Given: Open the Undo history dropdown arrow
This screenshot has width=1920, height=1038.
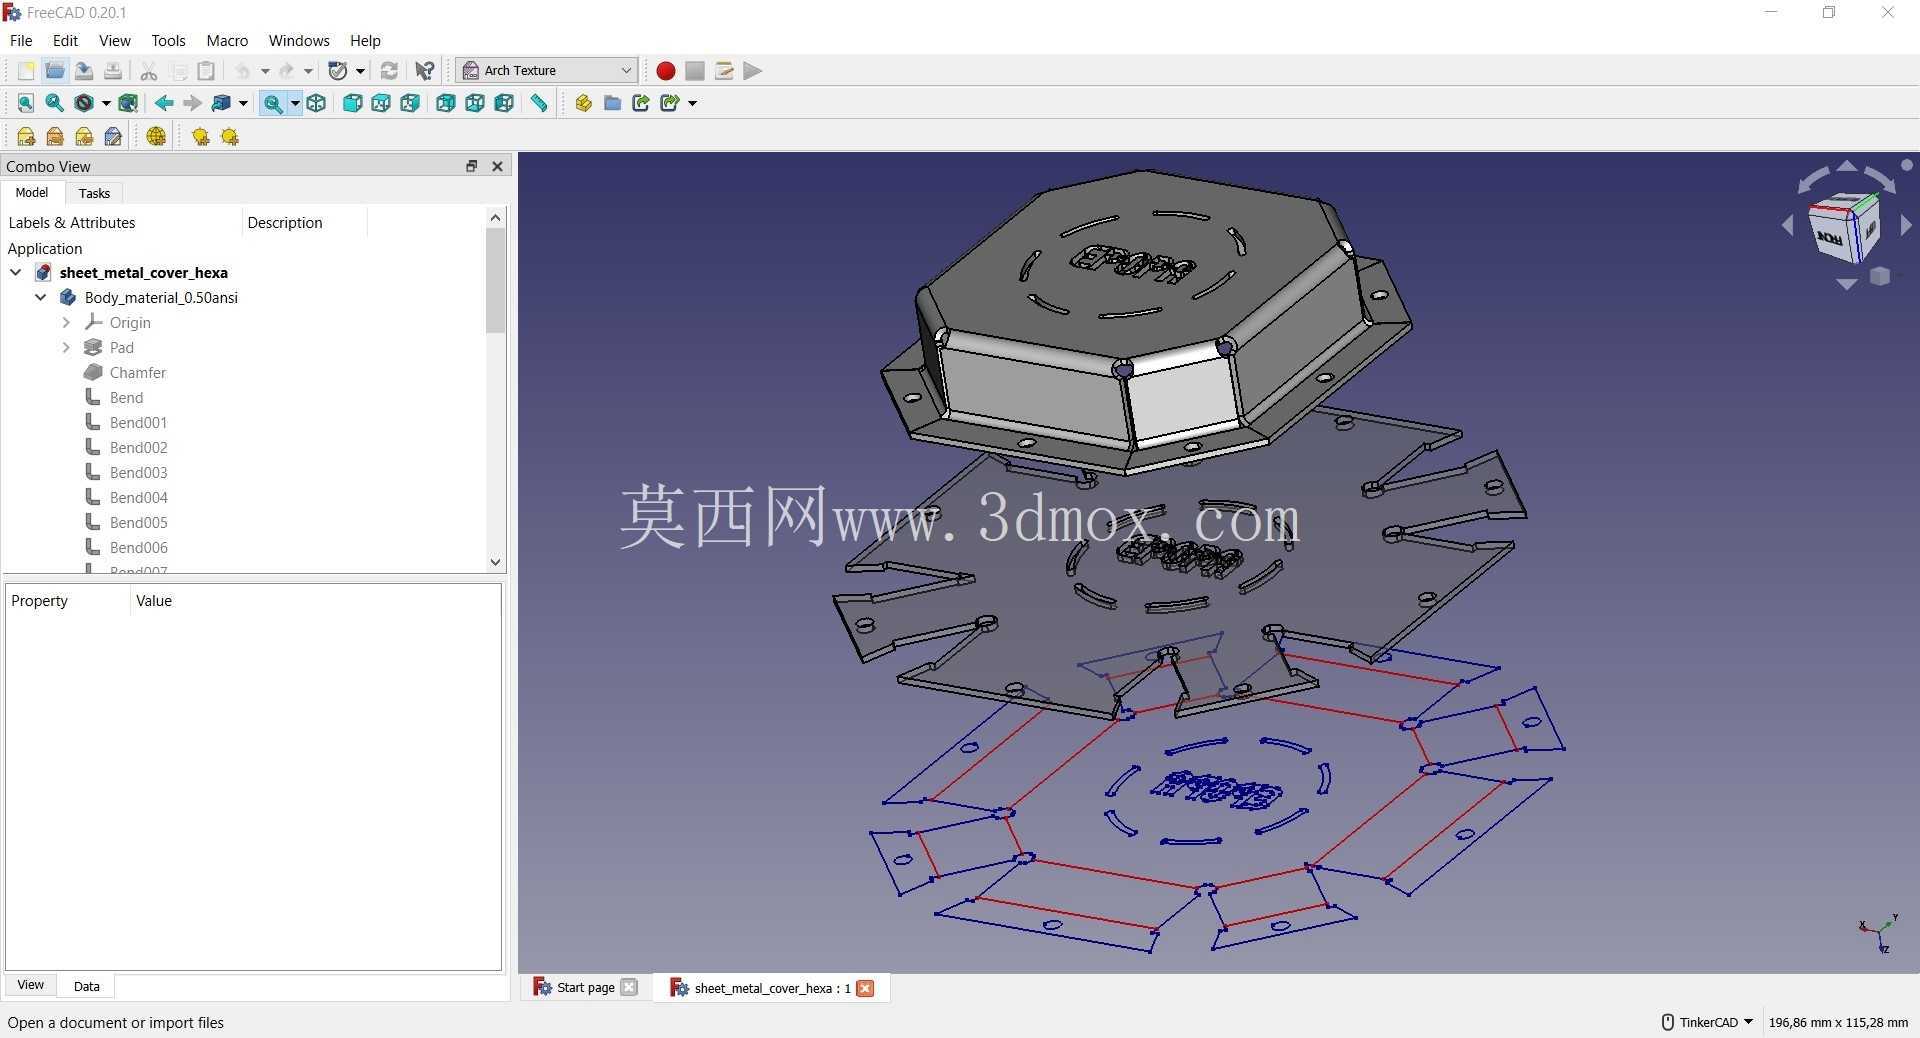Looking at the screenshot, I should (265, 71).
